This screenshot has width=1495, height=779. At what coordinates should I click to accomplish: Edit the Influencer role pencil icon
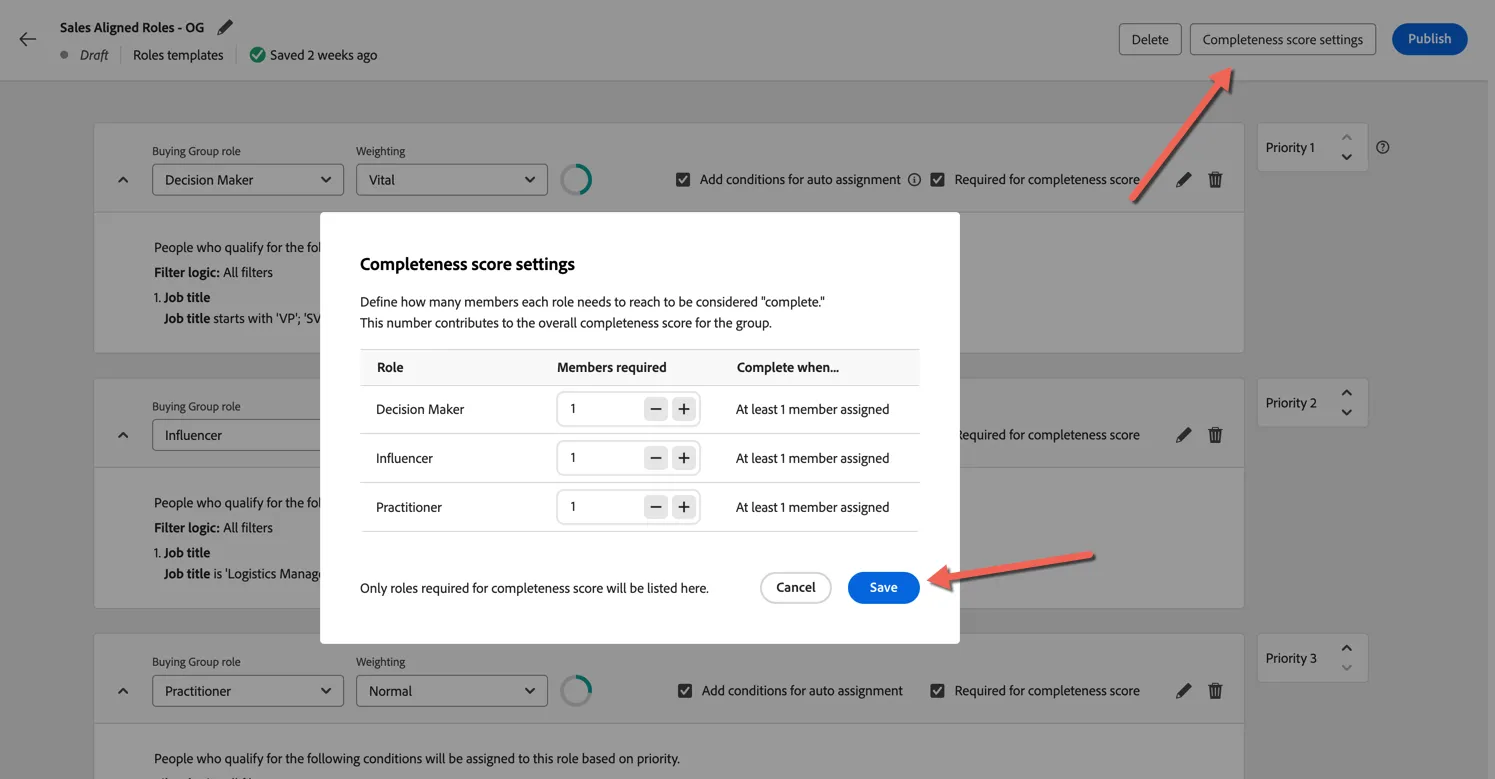(1184, 435)
